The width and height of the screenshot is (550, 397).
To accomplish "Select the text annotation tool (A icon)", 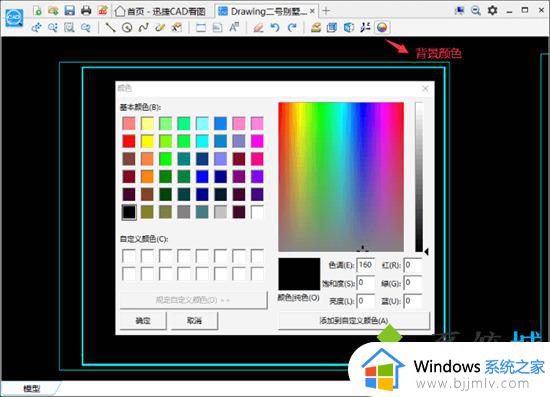I will (234, 27).
